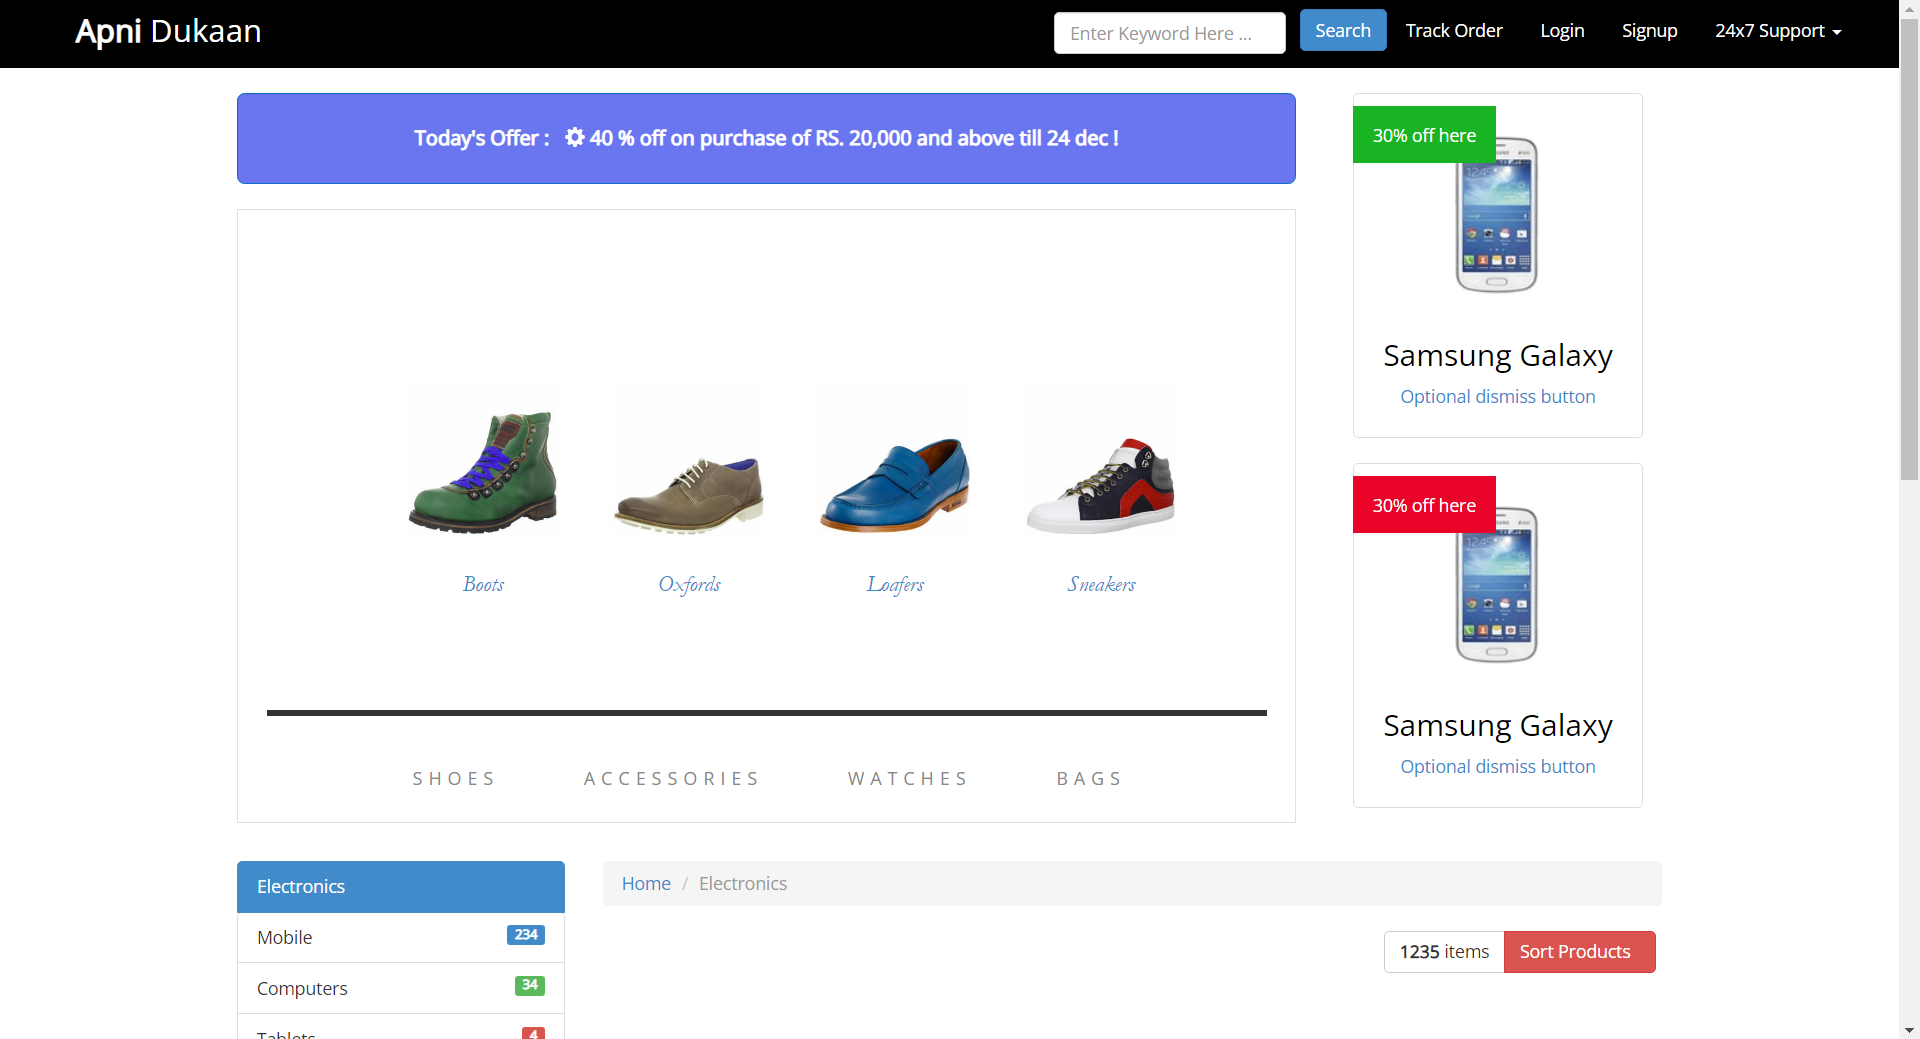Click the Apni Dukaan logo
The width and height of the screenshot is (1920, 1039).
coord(167,31)
